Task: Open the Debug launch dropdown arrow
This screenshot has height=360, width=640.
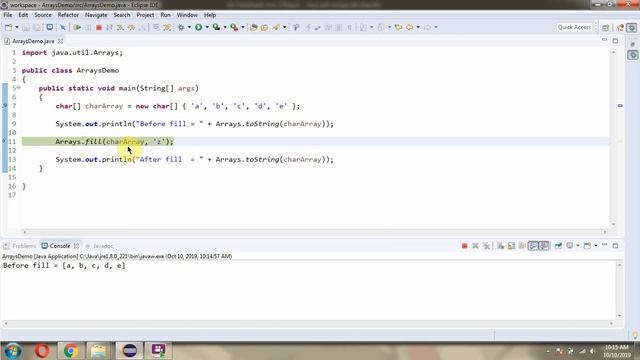Action: click(189, 27)
